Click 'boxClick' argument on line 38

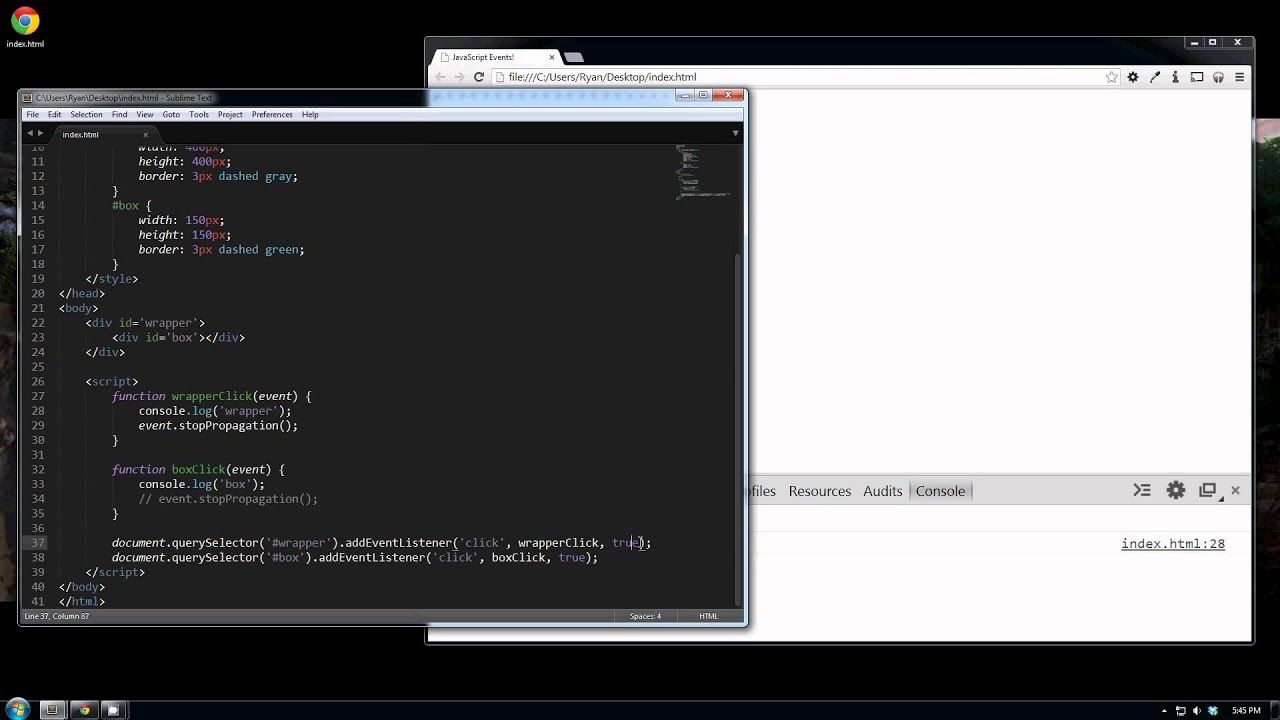518,557
